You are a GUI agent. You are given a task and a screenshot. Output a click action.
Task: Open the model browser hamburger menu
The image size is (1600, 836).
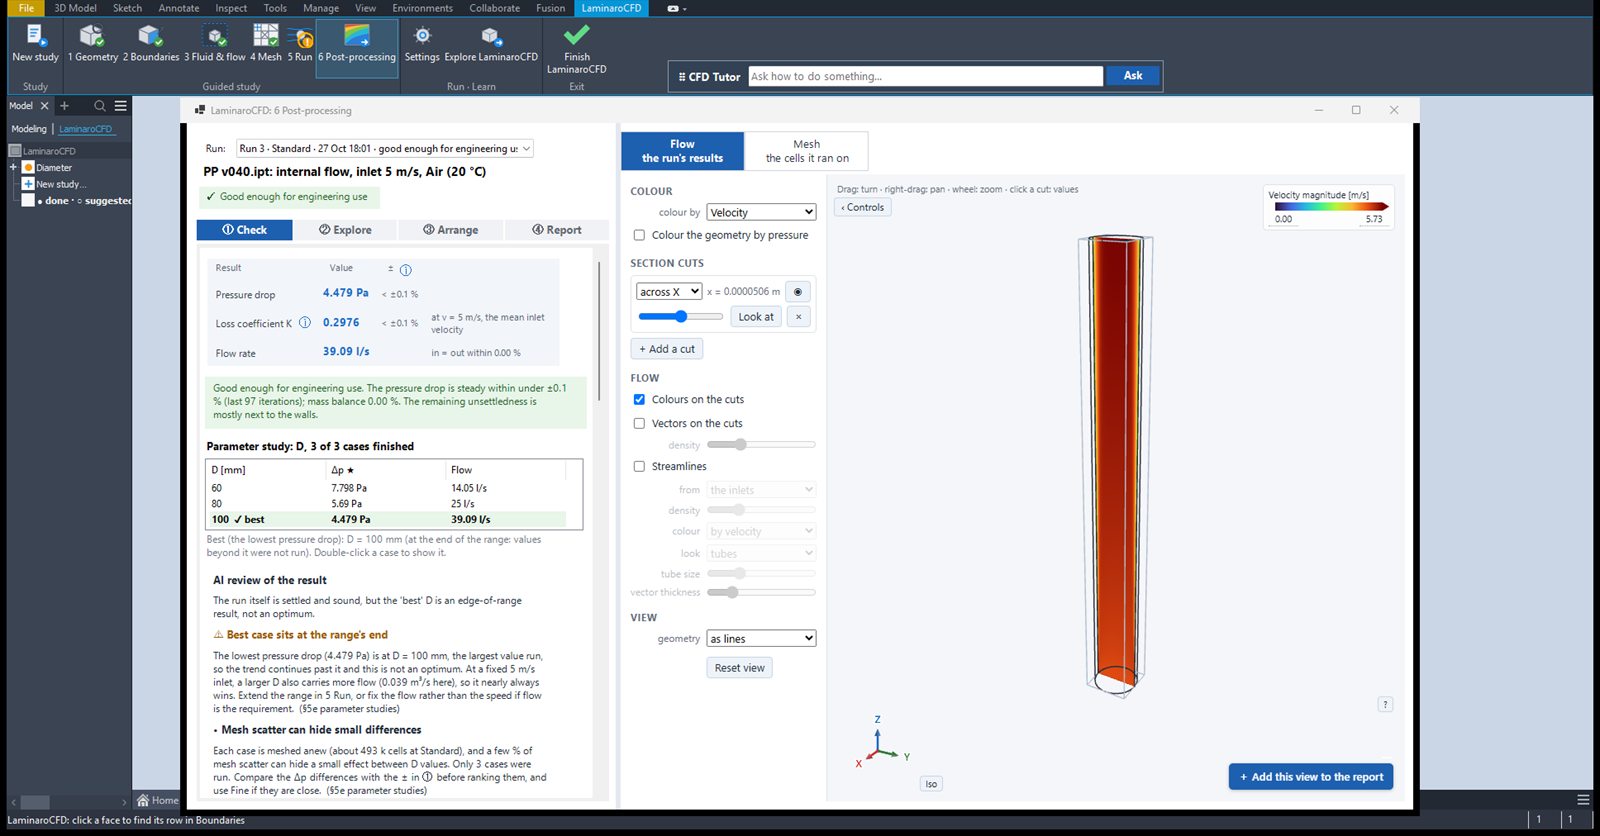pos(120,105)
